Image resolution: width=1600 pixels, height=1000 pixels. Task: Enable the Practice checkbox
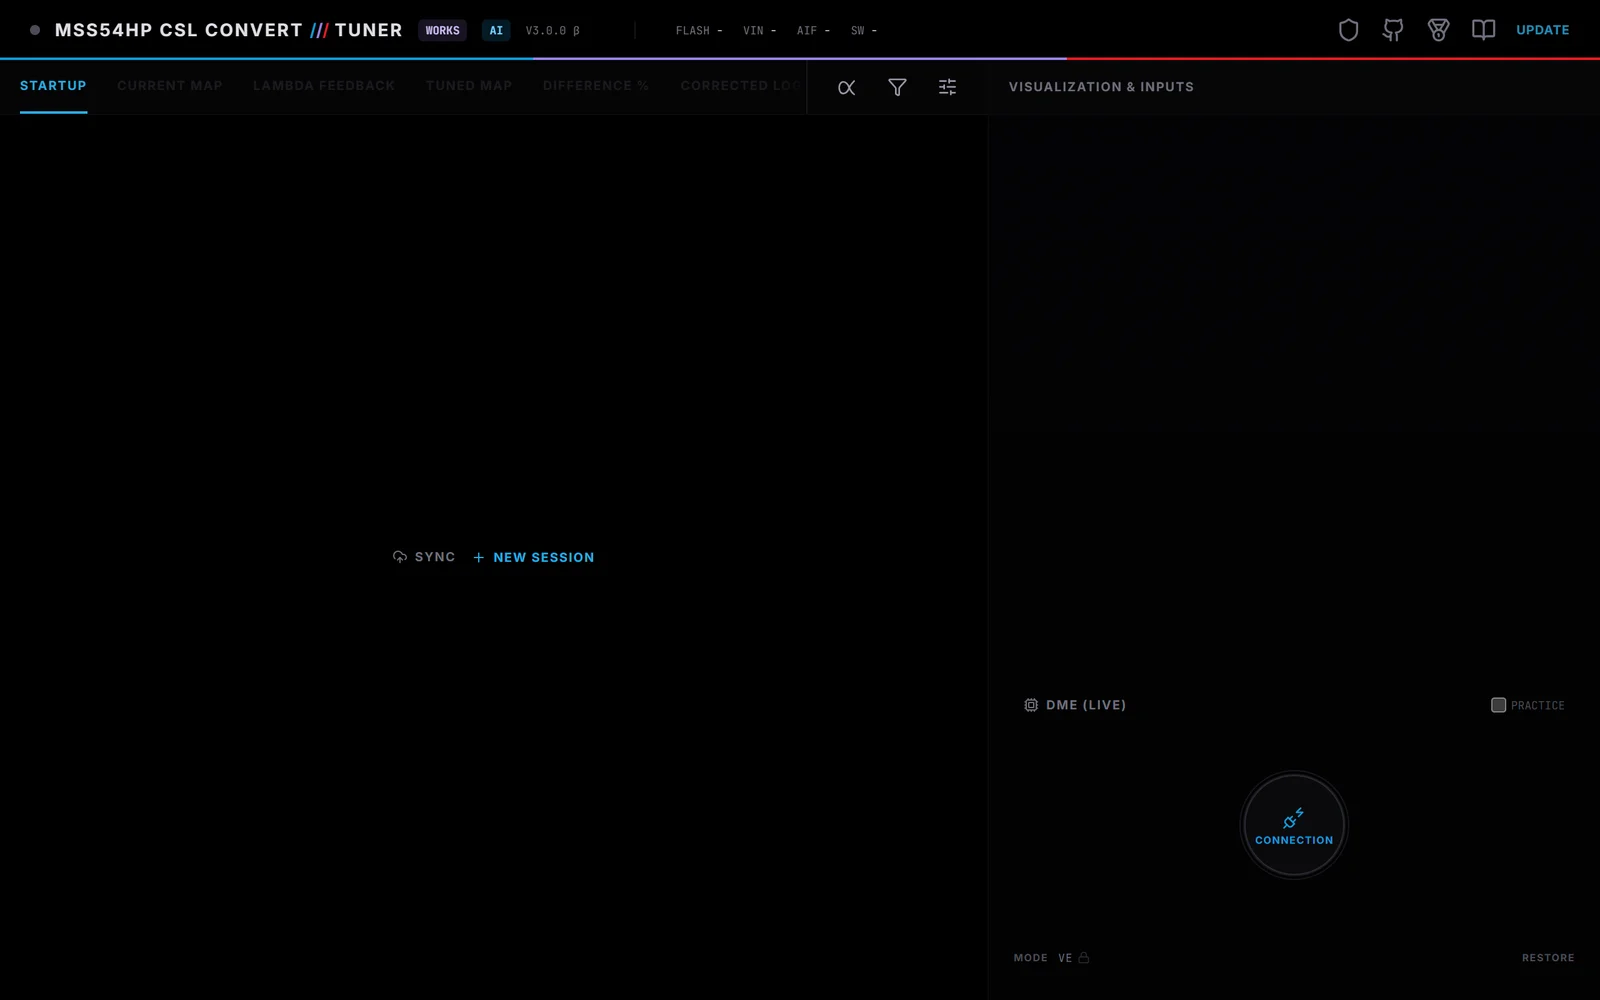click(1498, 705)
